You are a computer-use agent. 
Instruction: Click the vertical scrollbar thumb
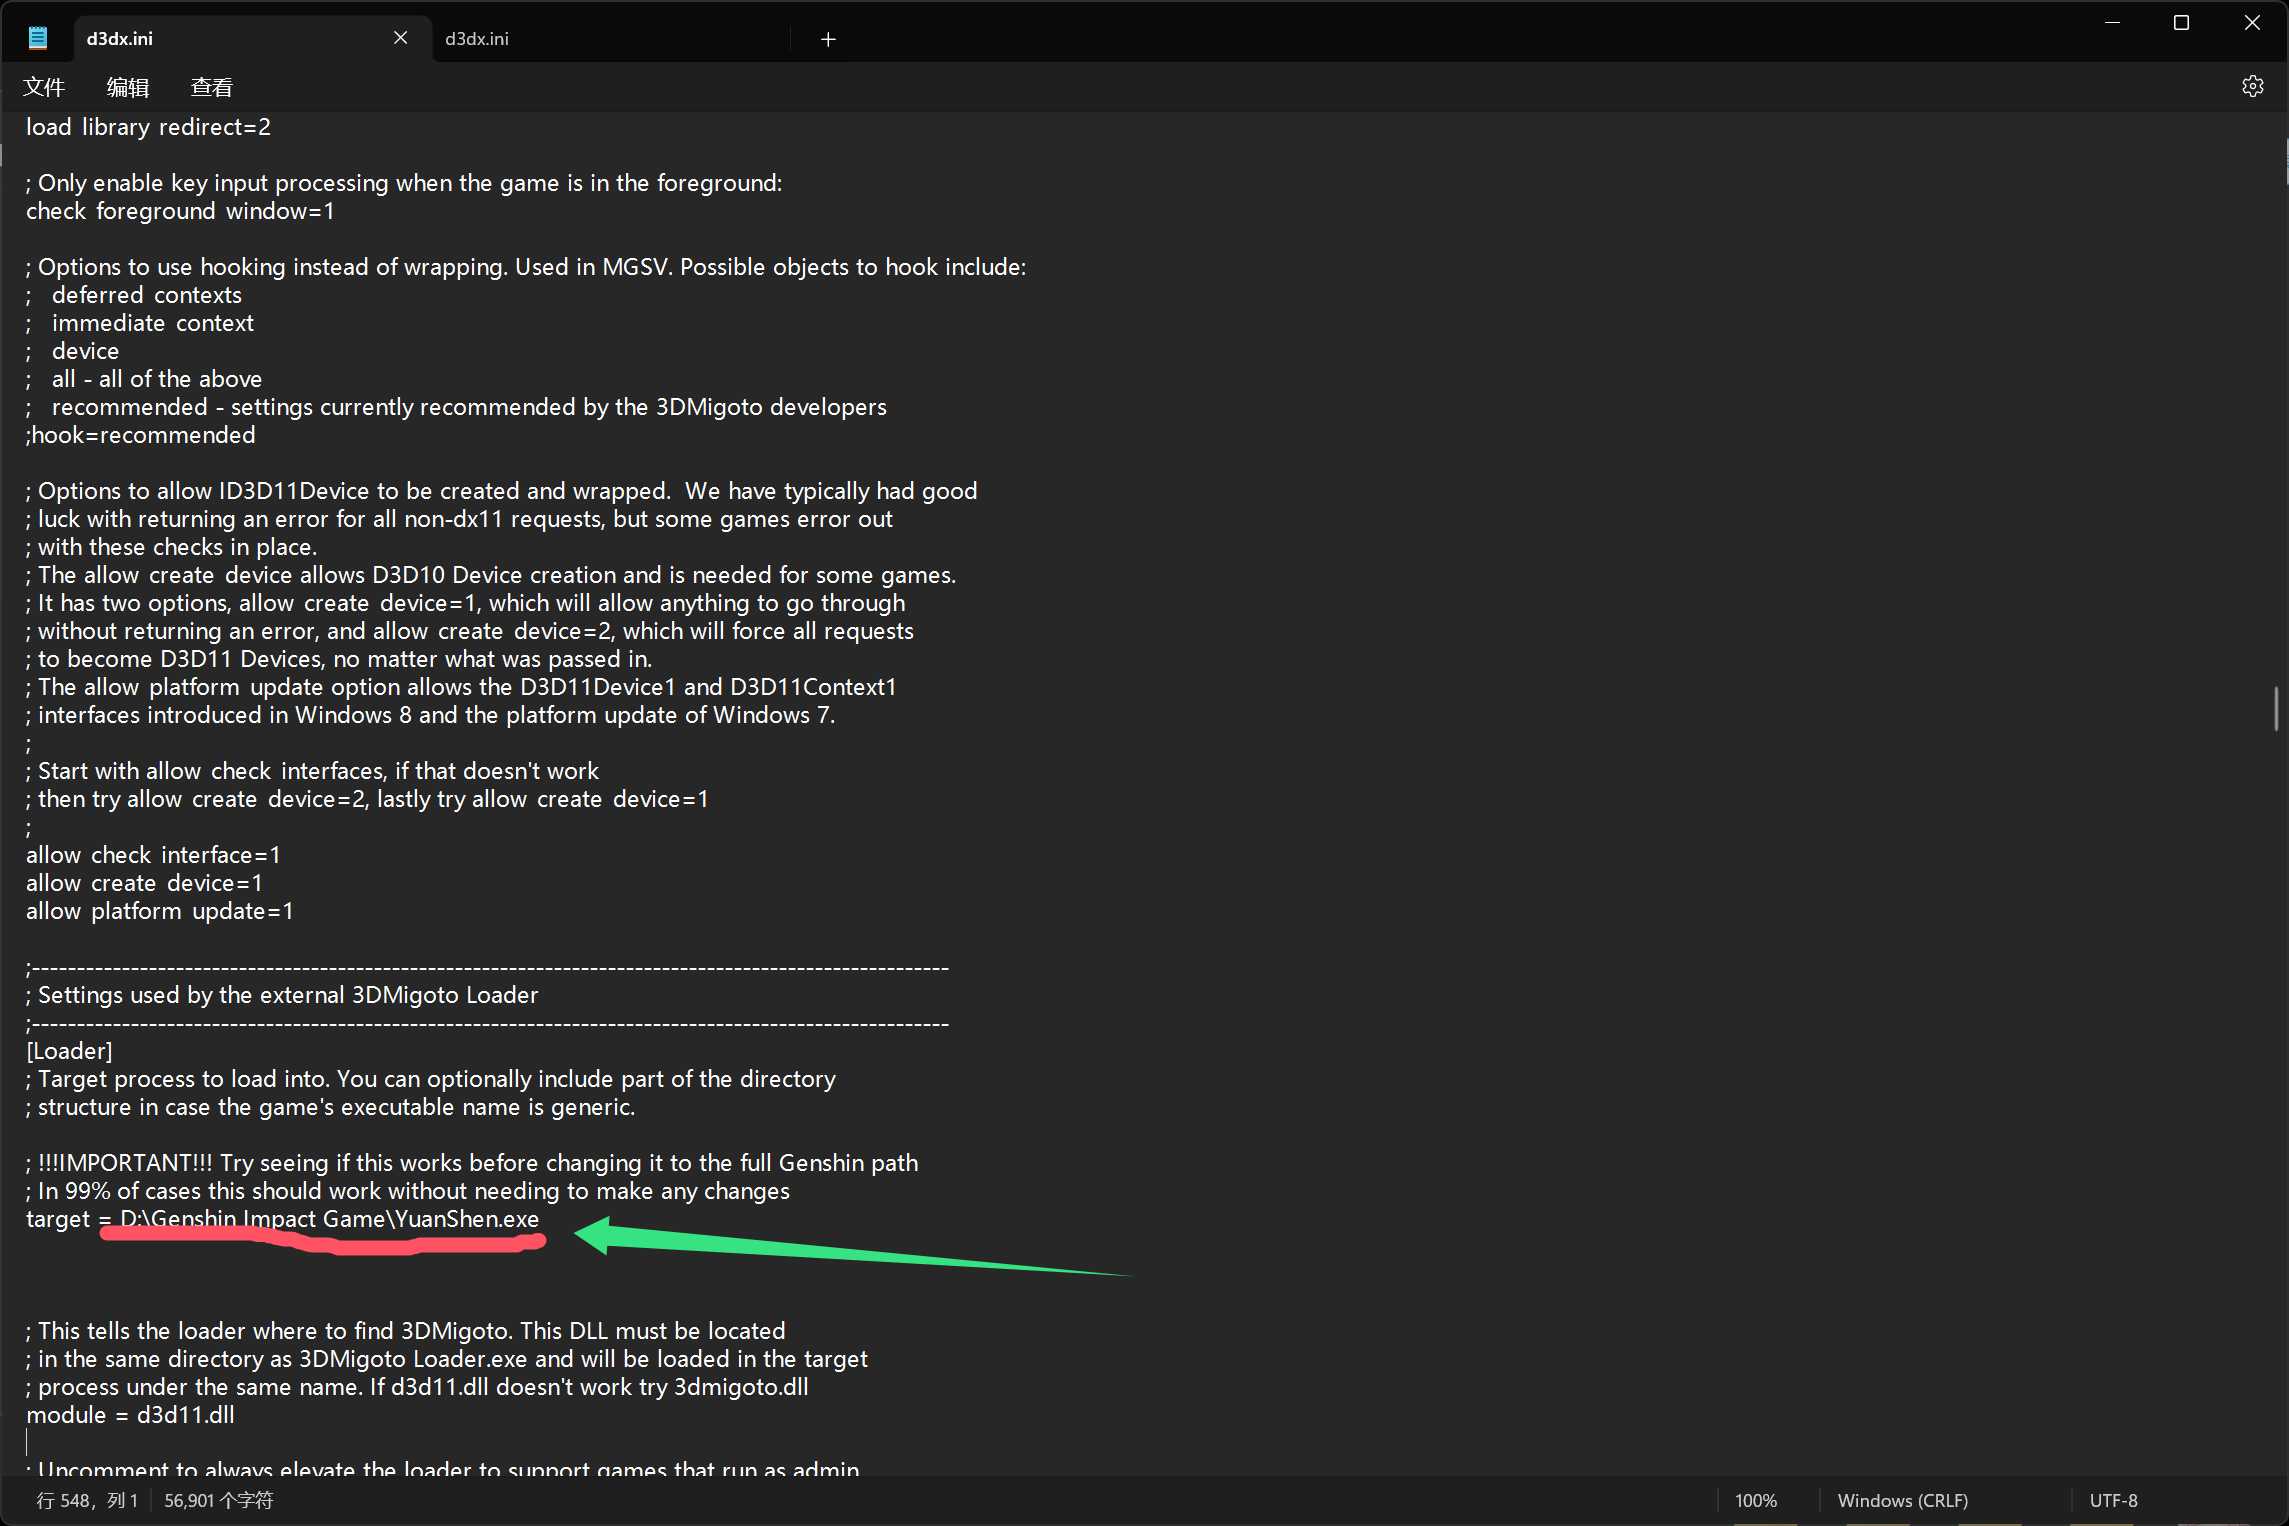2275,708
